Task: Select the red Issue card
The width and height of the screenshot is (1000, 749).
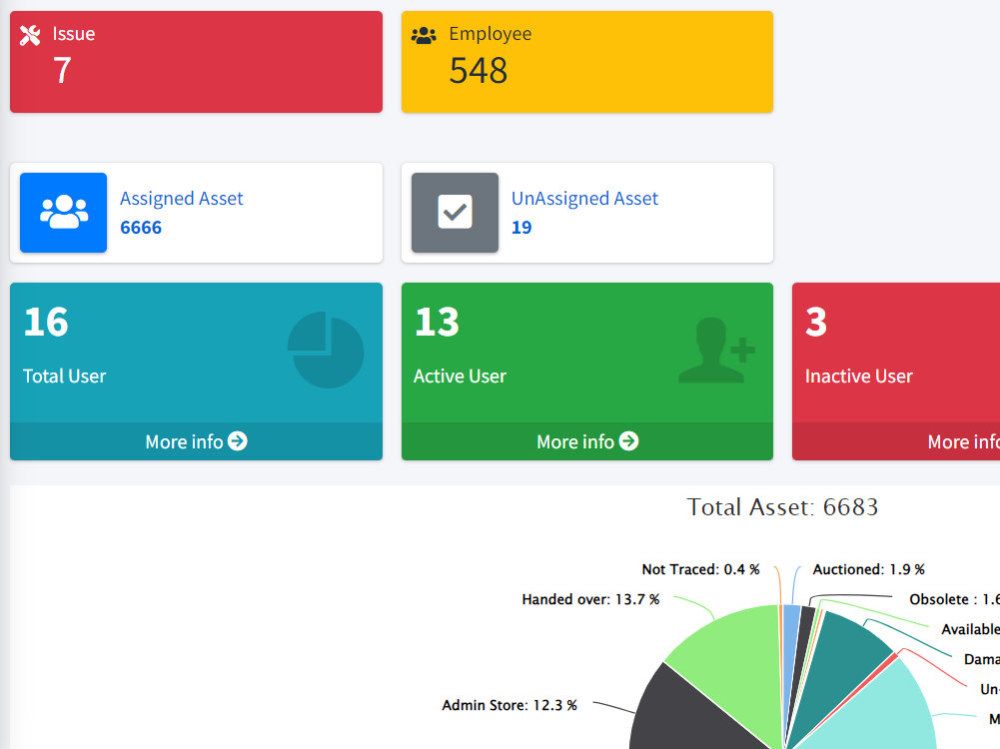Action: point(196,62)
